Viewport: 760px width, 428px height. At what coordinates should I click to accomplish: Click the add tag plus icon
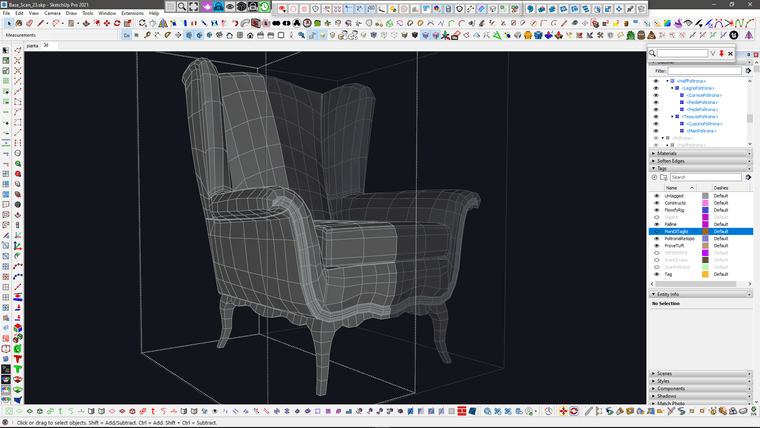click(656, 178)
